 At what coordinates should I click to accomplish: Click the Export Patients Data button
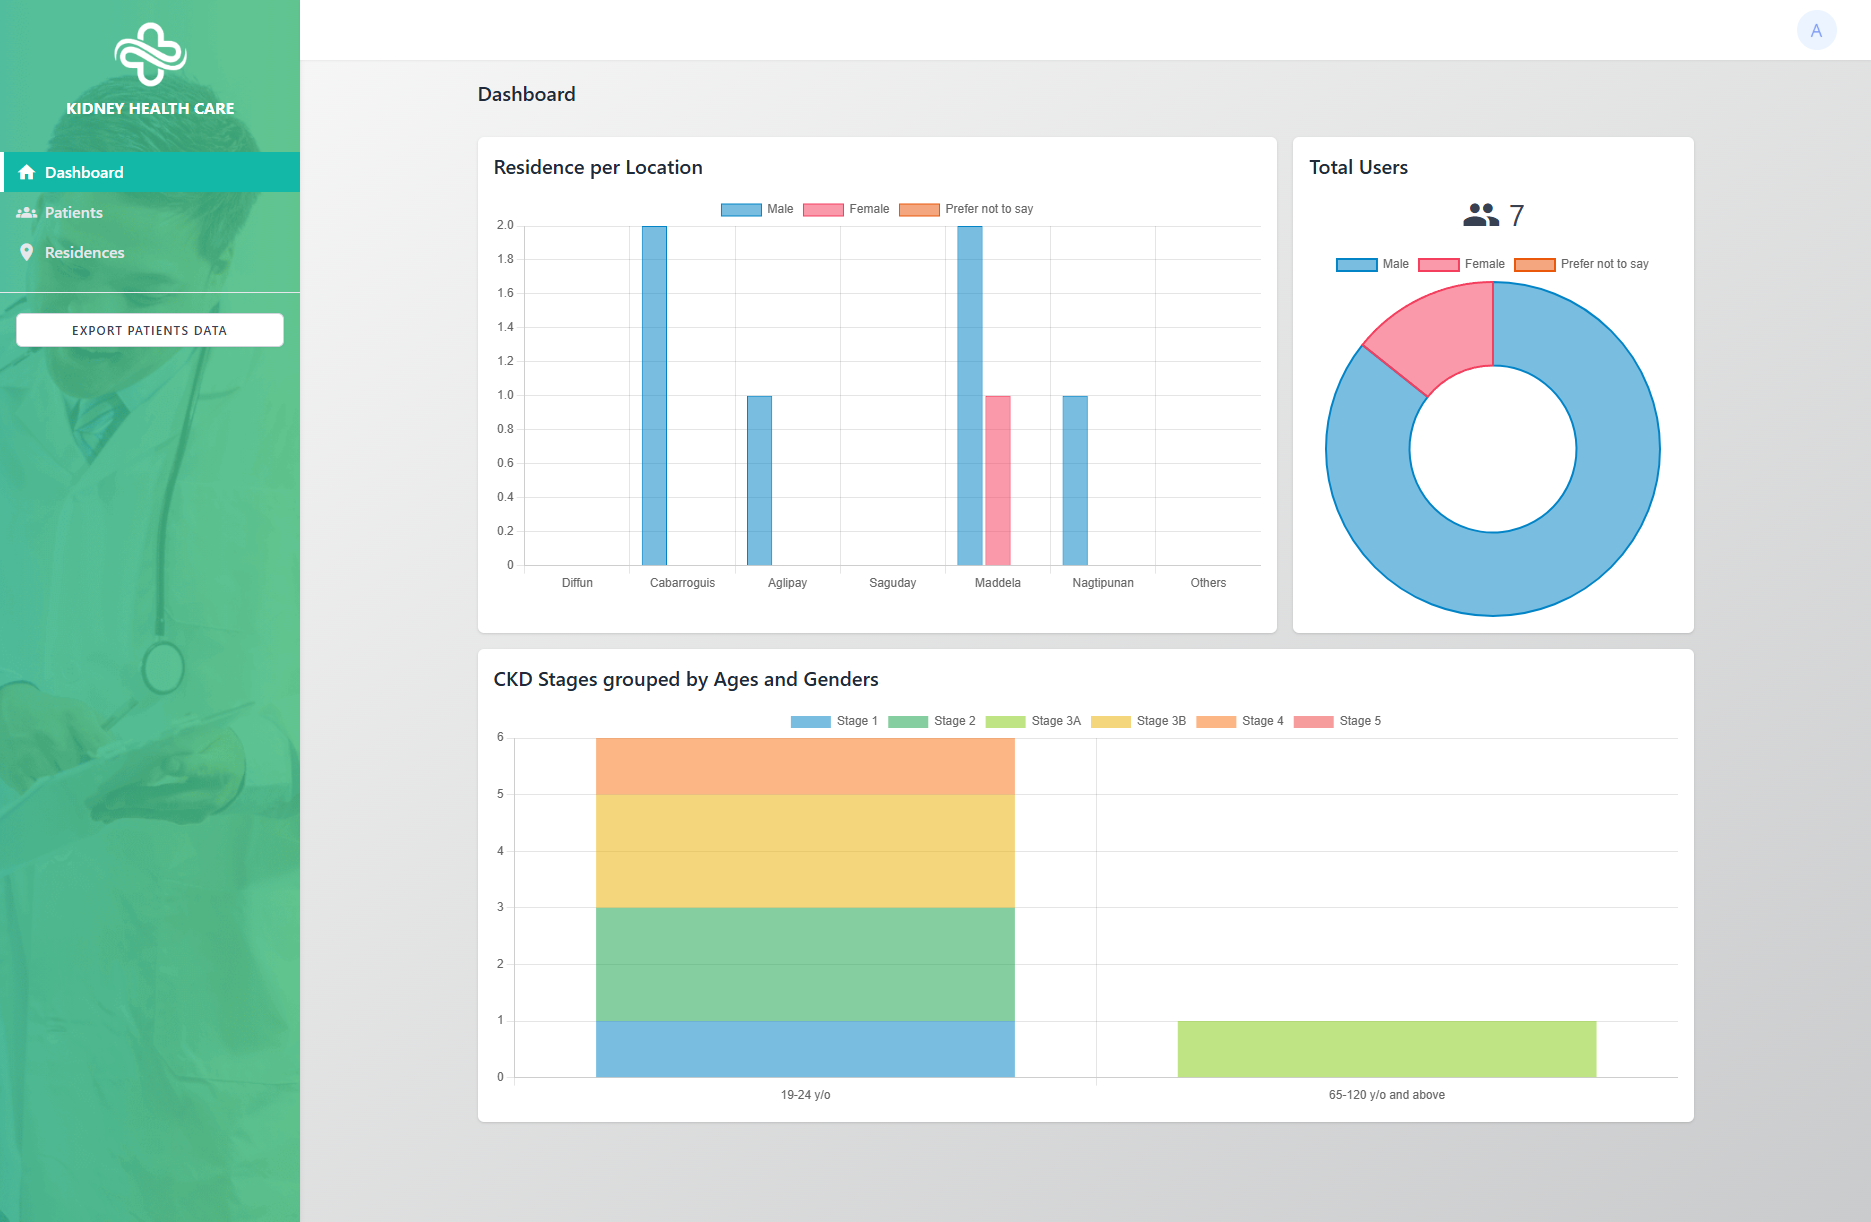(x=150, y=330)
